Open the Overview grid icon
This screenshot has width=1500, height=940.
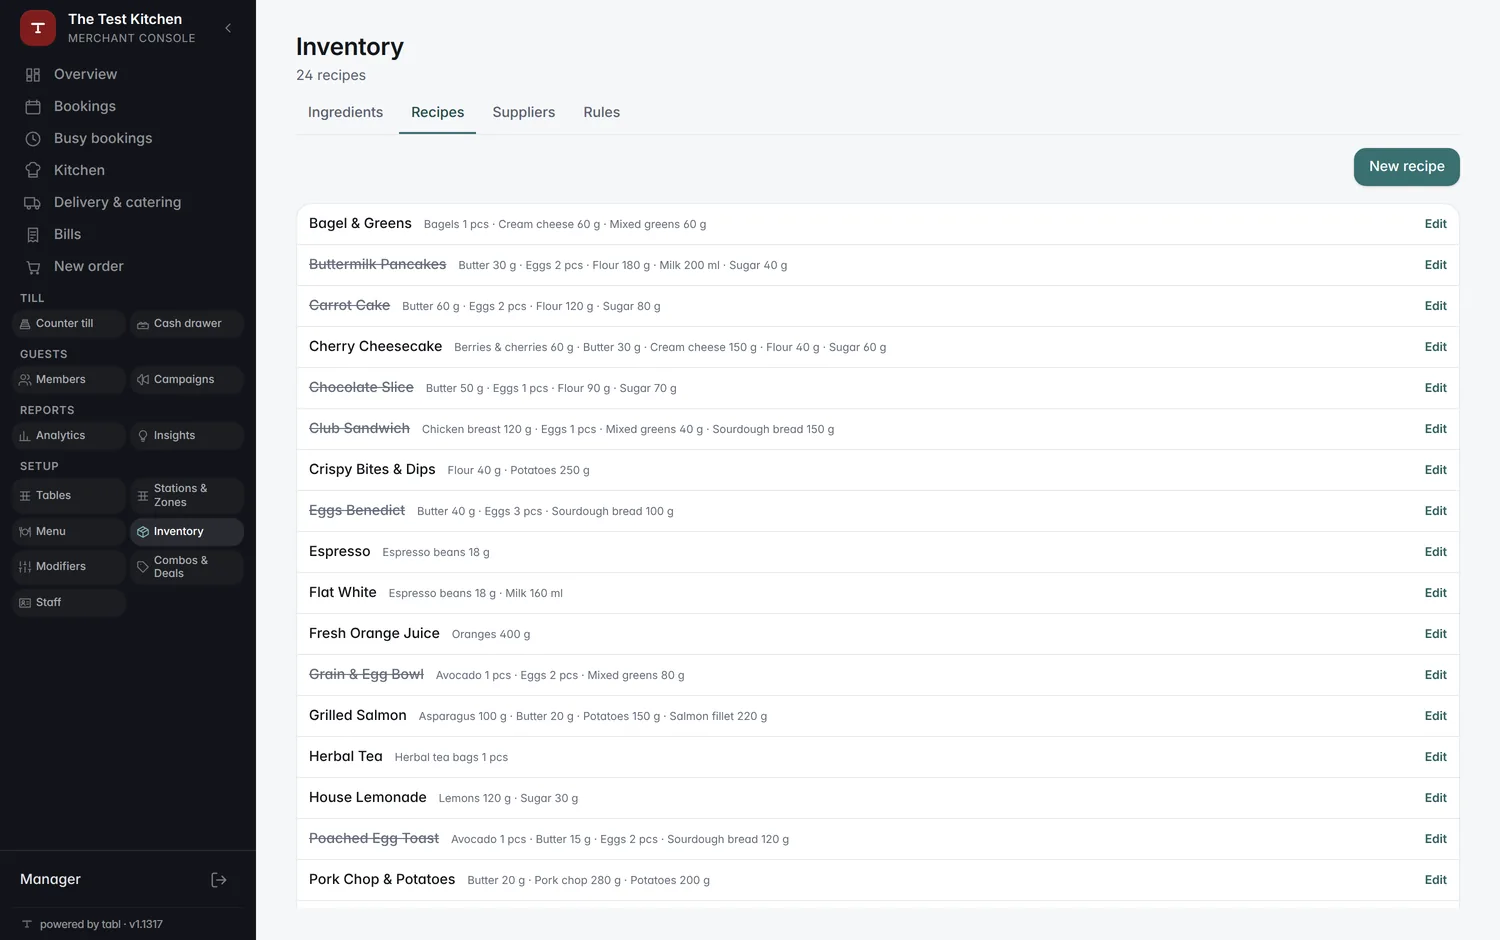tap(33, 75)
